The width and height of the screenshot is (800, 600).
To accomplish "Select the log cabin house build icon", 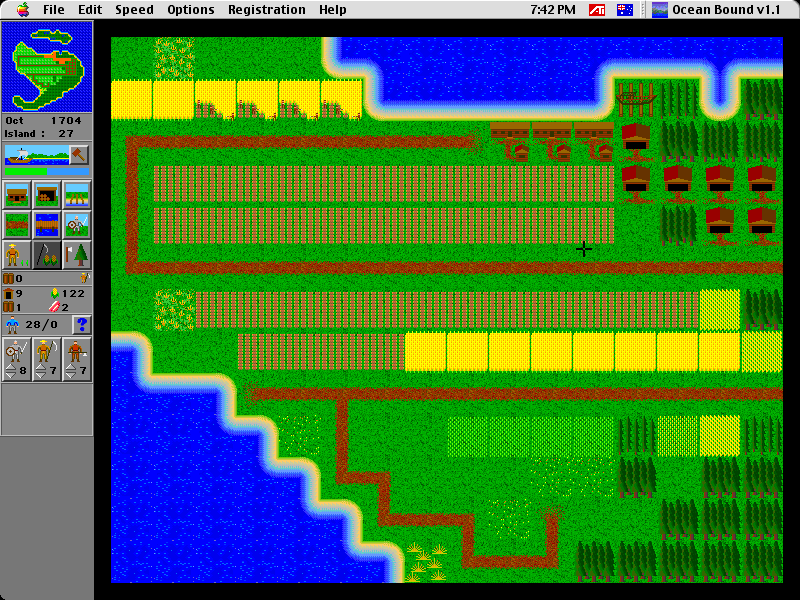I will tap(17, 194).
